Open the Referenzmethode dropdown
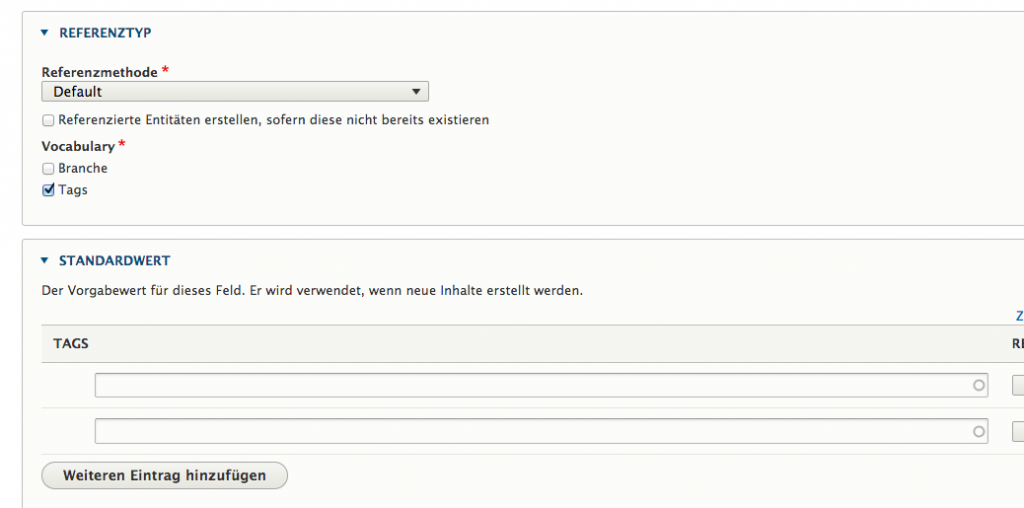The image size is (1024, 508). (x=235, y=92)
